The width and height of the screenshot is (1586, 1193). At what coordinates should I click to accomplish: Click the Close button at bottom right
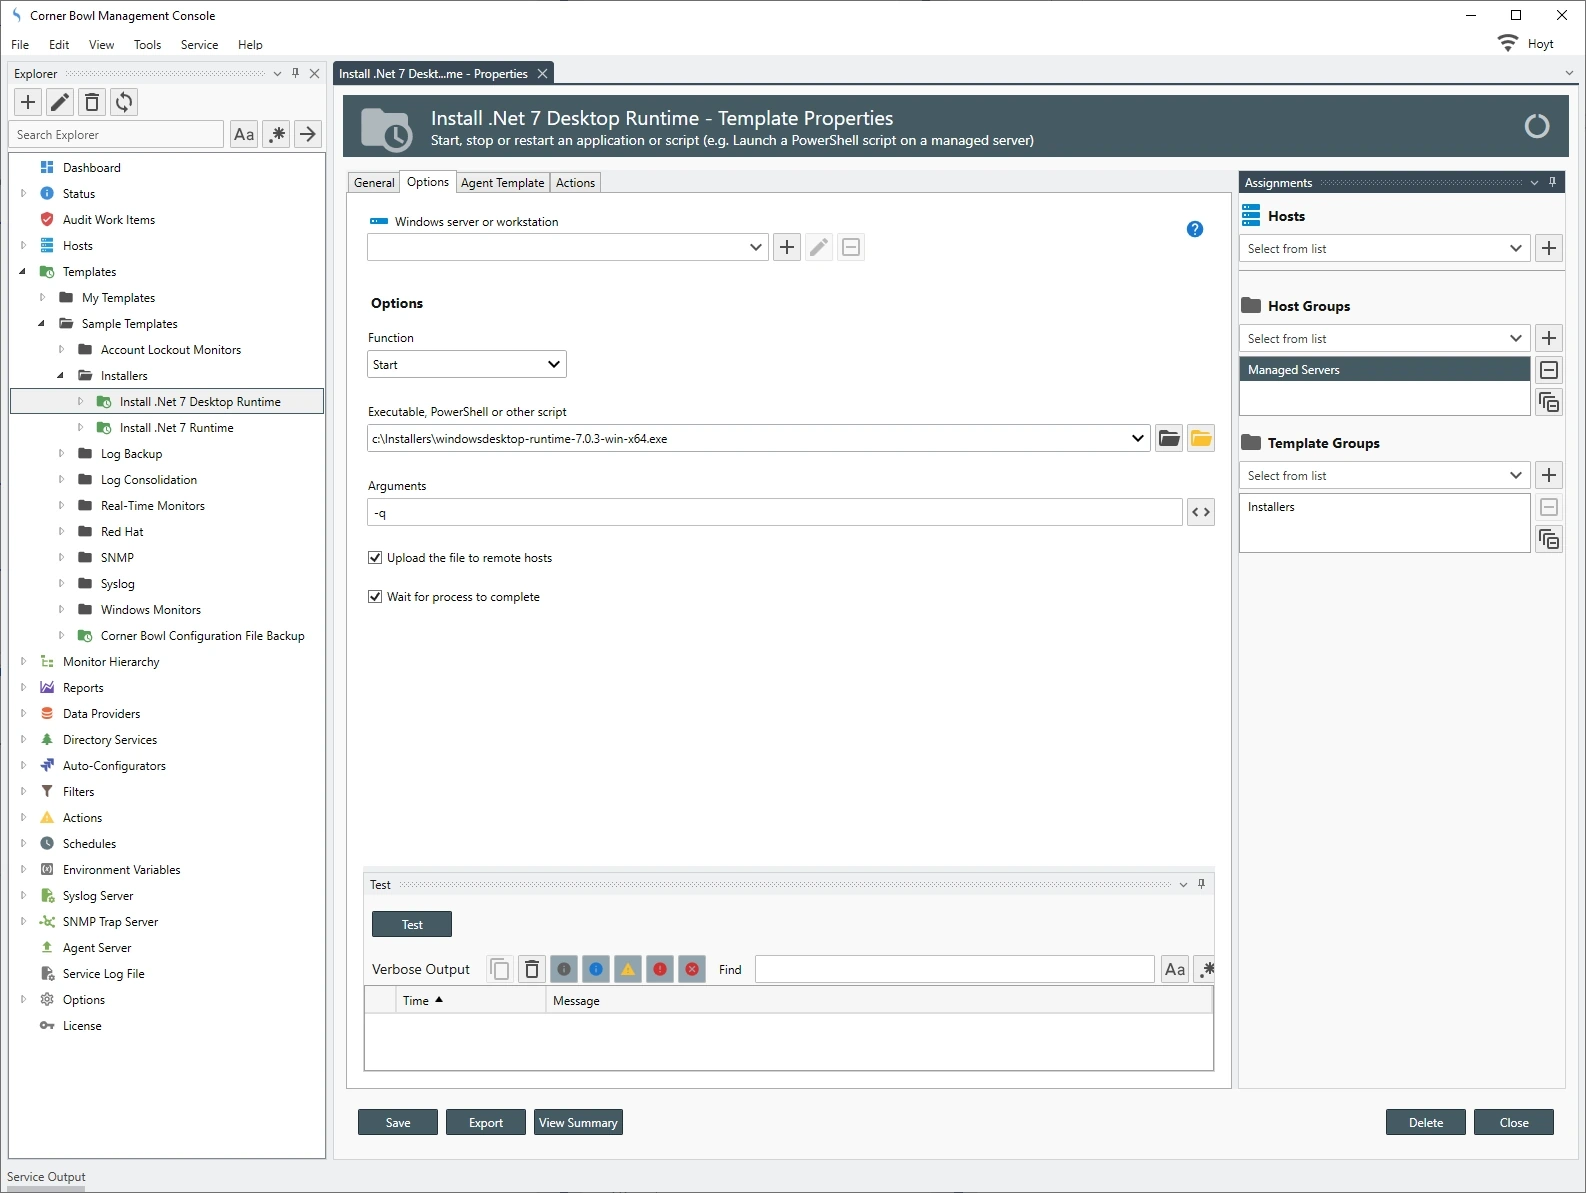[1514, 1122]
